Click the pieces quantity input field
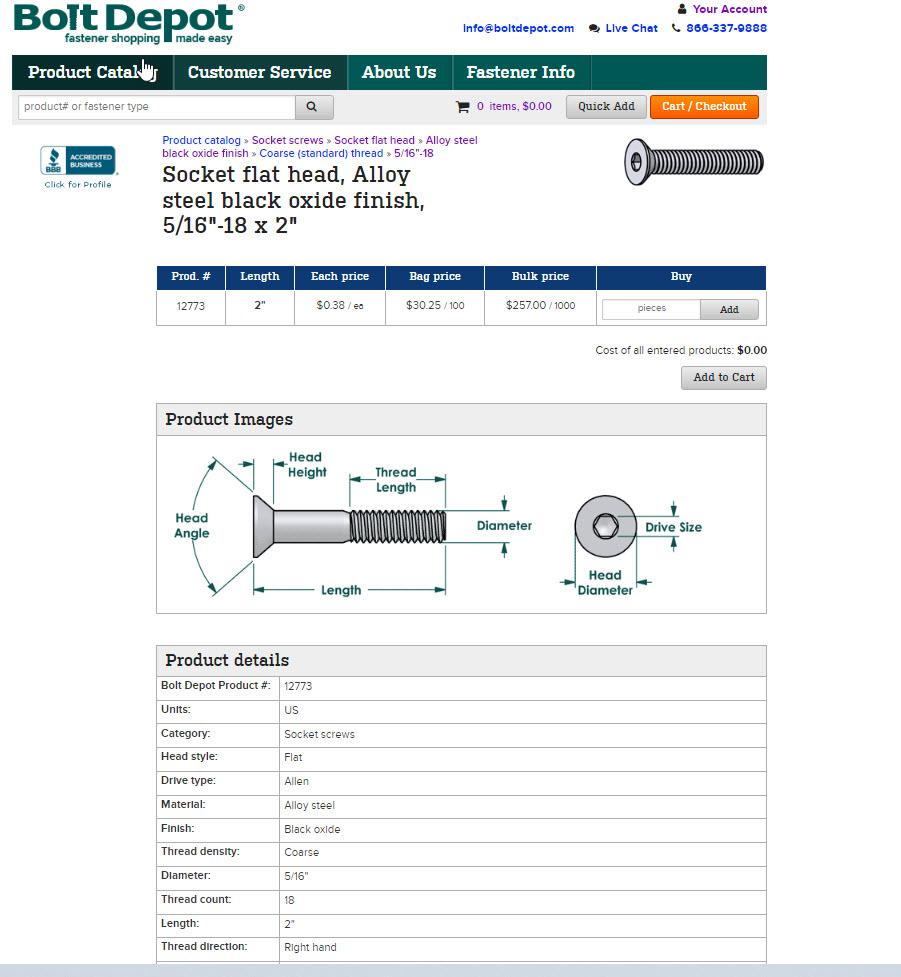Screen dimensions: 901x977 click(x=651, y=308)
